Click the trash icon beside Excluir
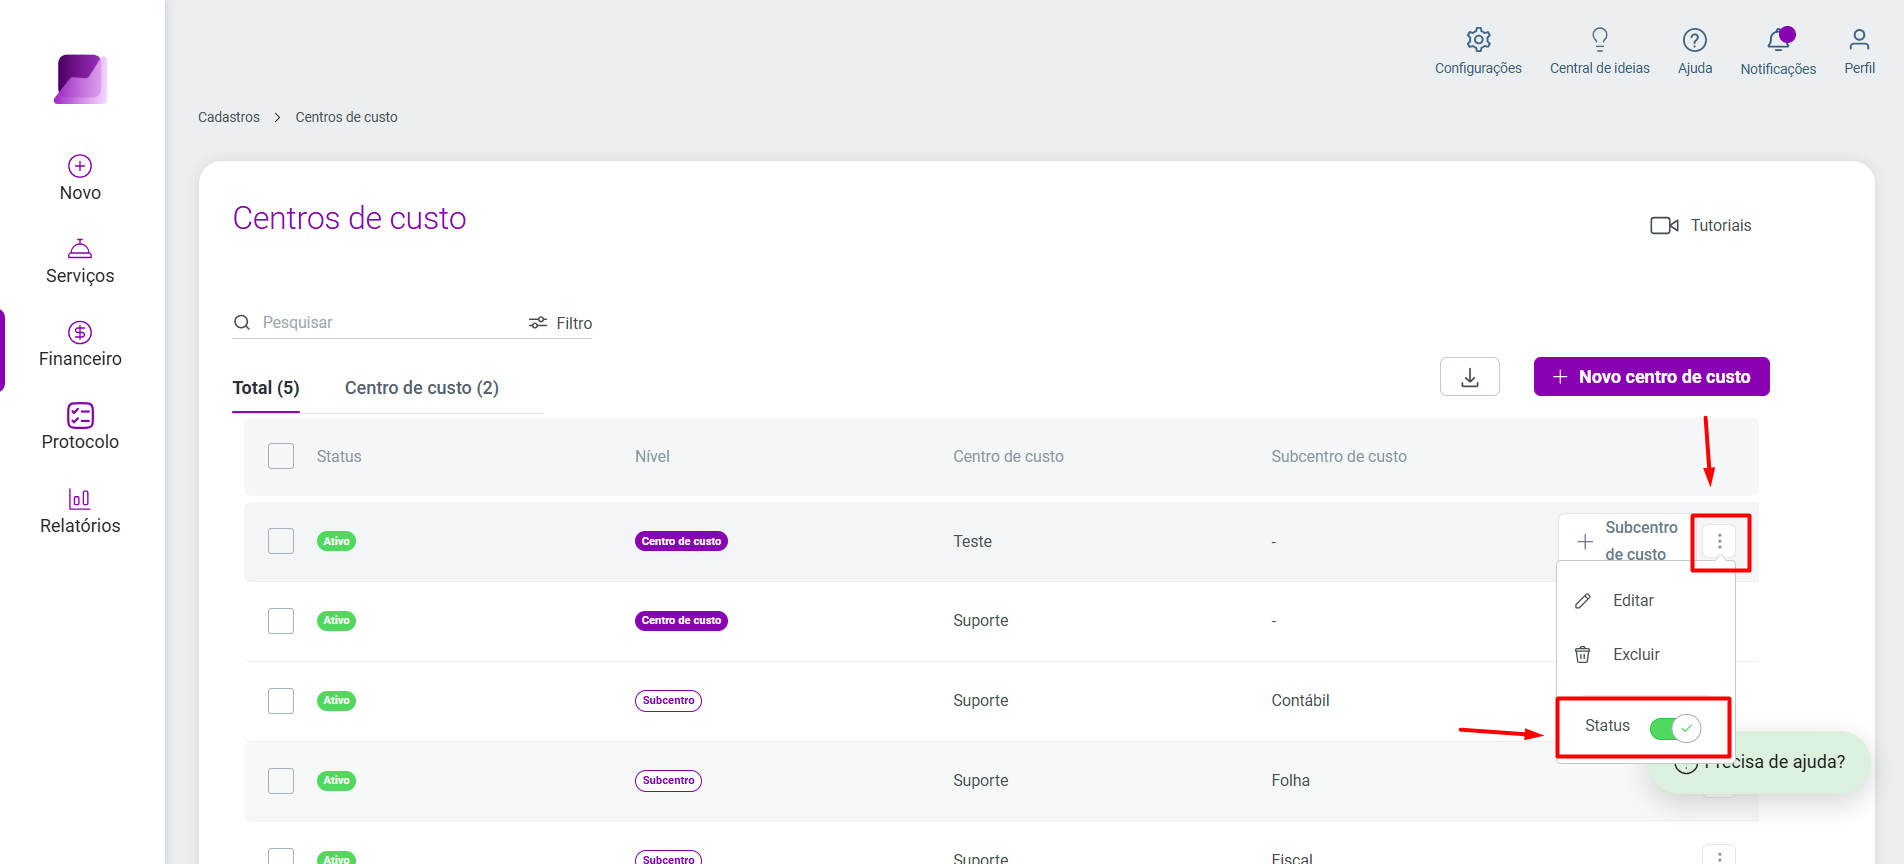This screenshot has height=864, width=1904. pos(1583,655)
